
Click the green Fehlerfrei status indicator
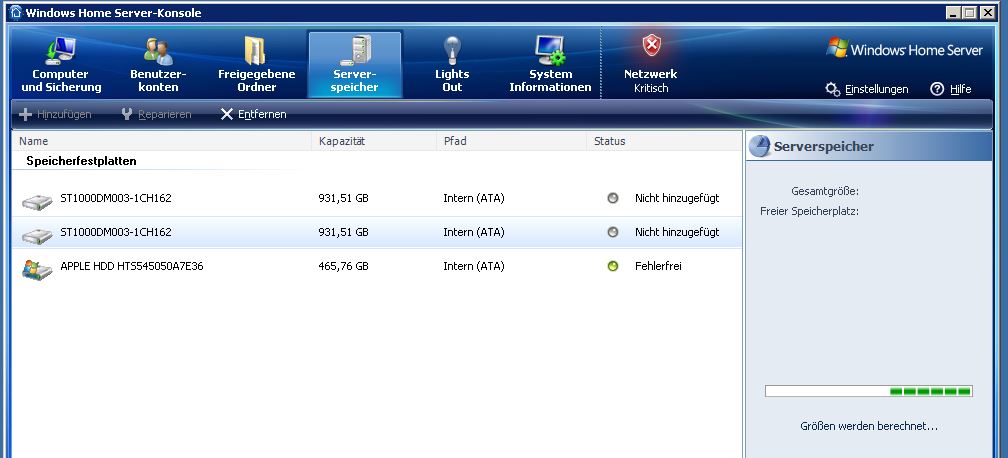pyautogui.click(x=613, y=266)
